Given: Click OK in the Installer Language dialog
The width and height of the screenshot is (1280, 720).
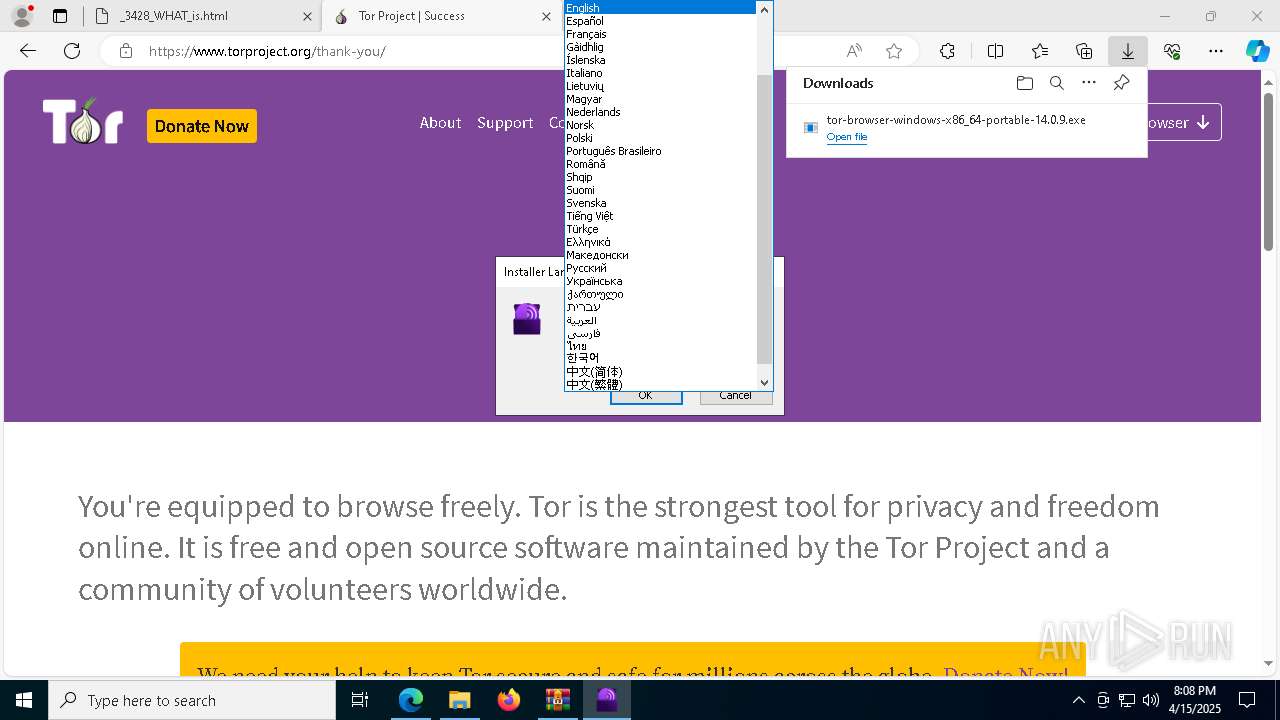Looking at the screenshot, I should point(646,396).
